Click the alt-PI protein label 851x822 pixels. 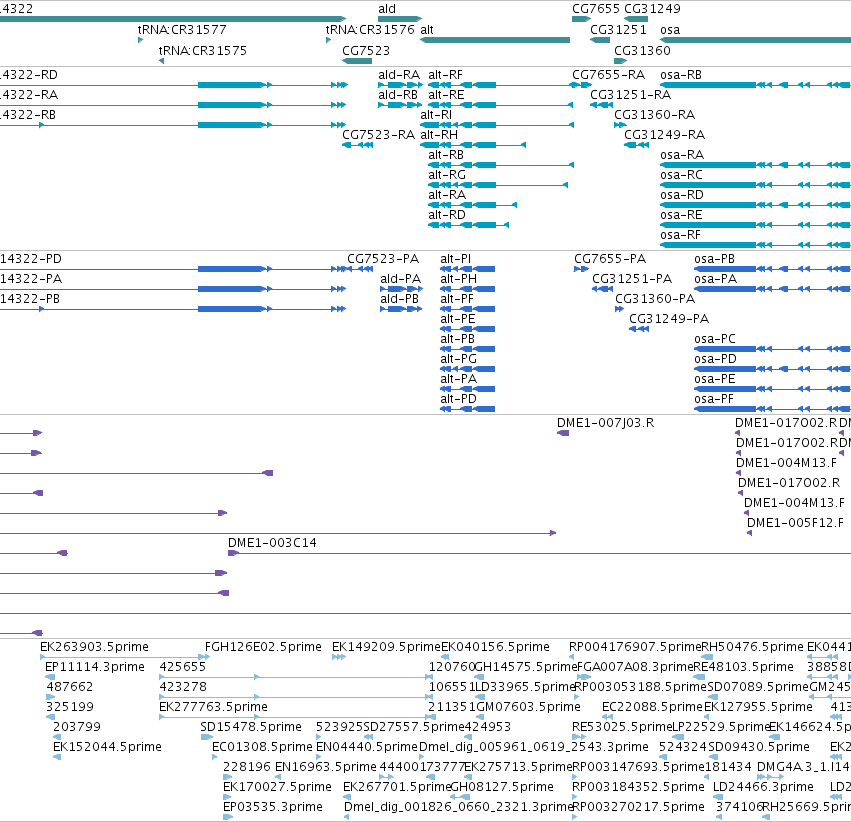point(455,259)
